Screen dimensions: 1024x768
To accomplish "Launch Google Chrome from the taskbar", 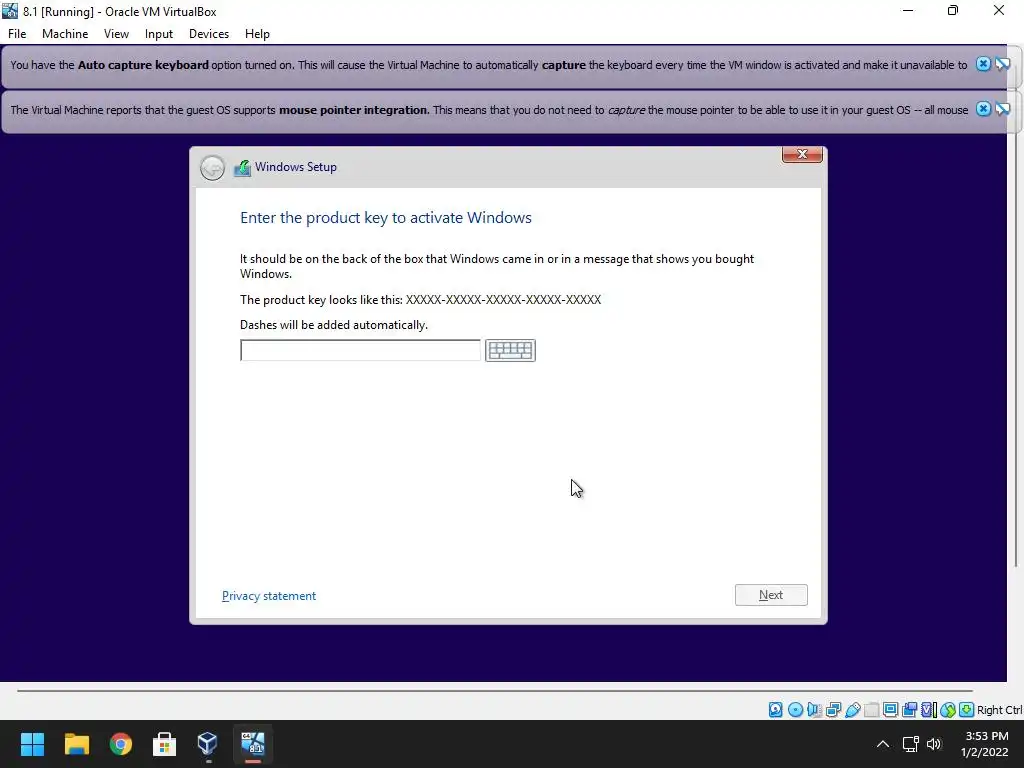I will click(x=120, y=744).
